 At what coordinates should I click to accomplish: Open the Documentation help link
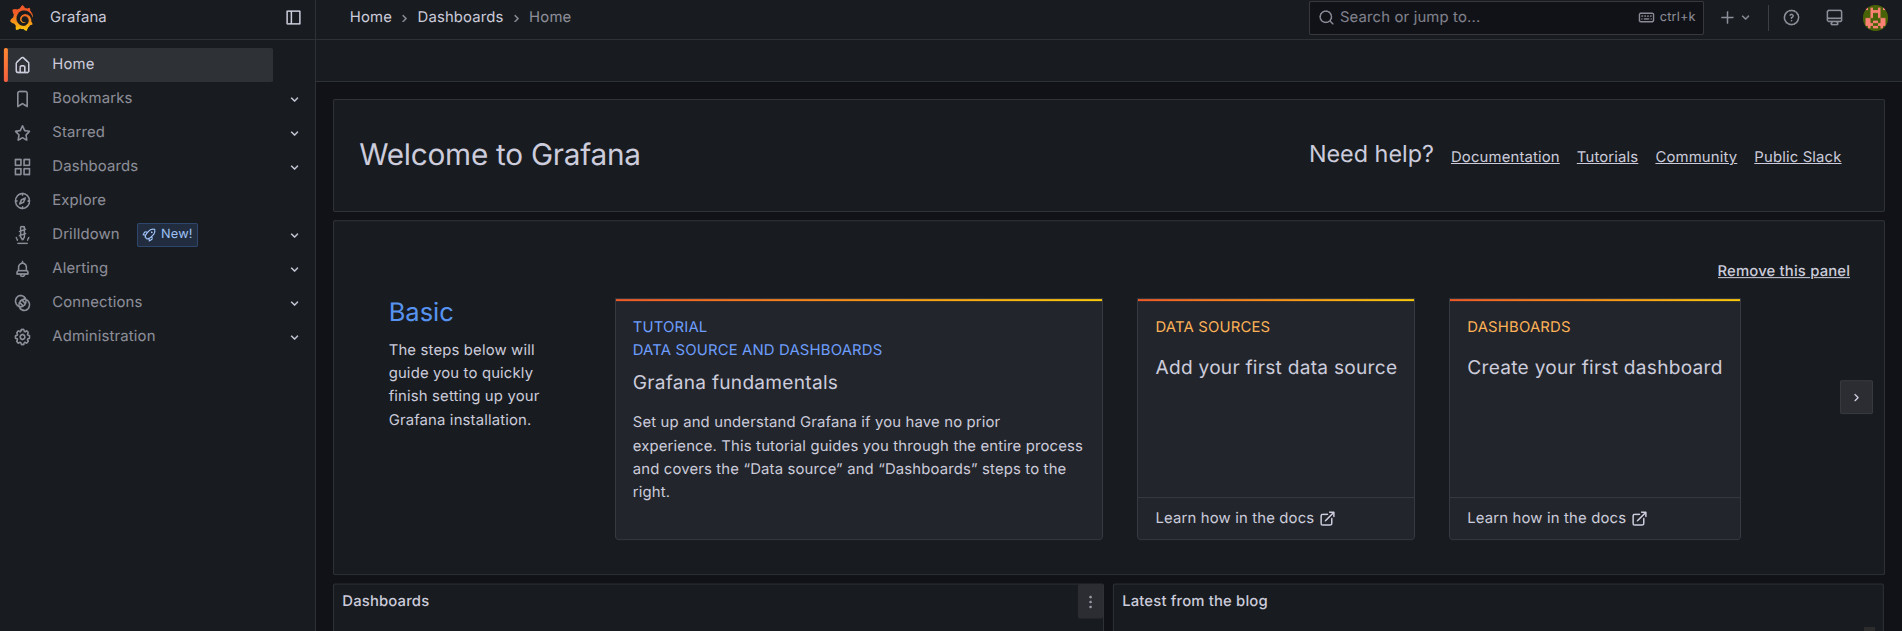pyautogui.click(x=1505, y=157)
